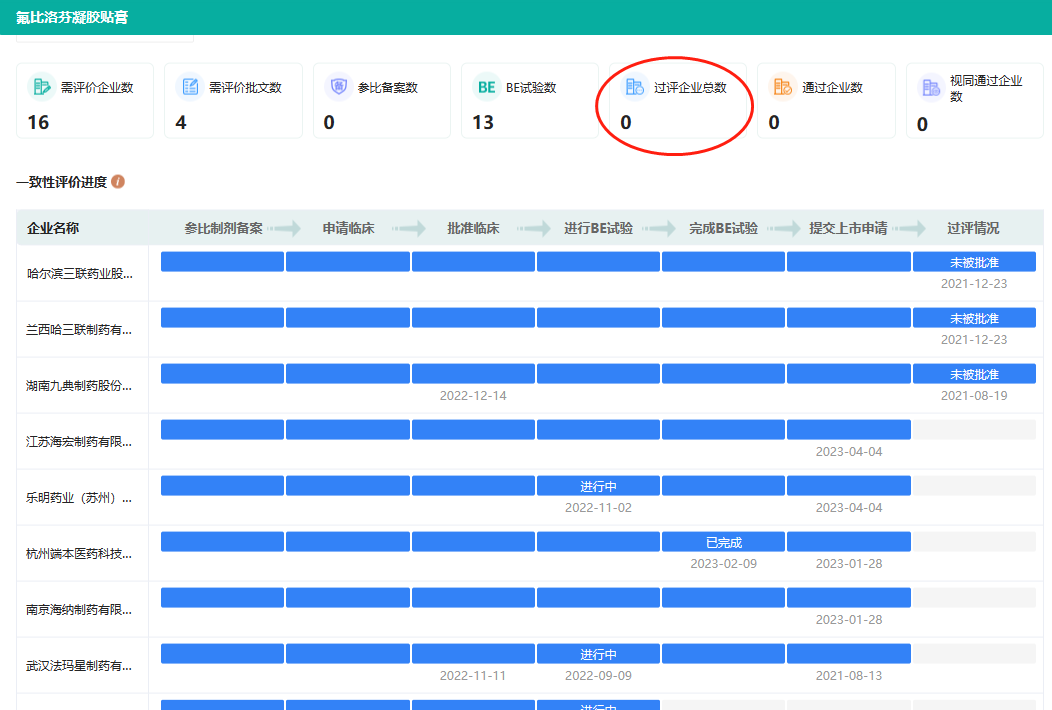Click date 2021-08-13 in 武汉法玛星 row

(849, 676)
